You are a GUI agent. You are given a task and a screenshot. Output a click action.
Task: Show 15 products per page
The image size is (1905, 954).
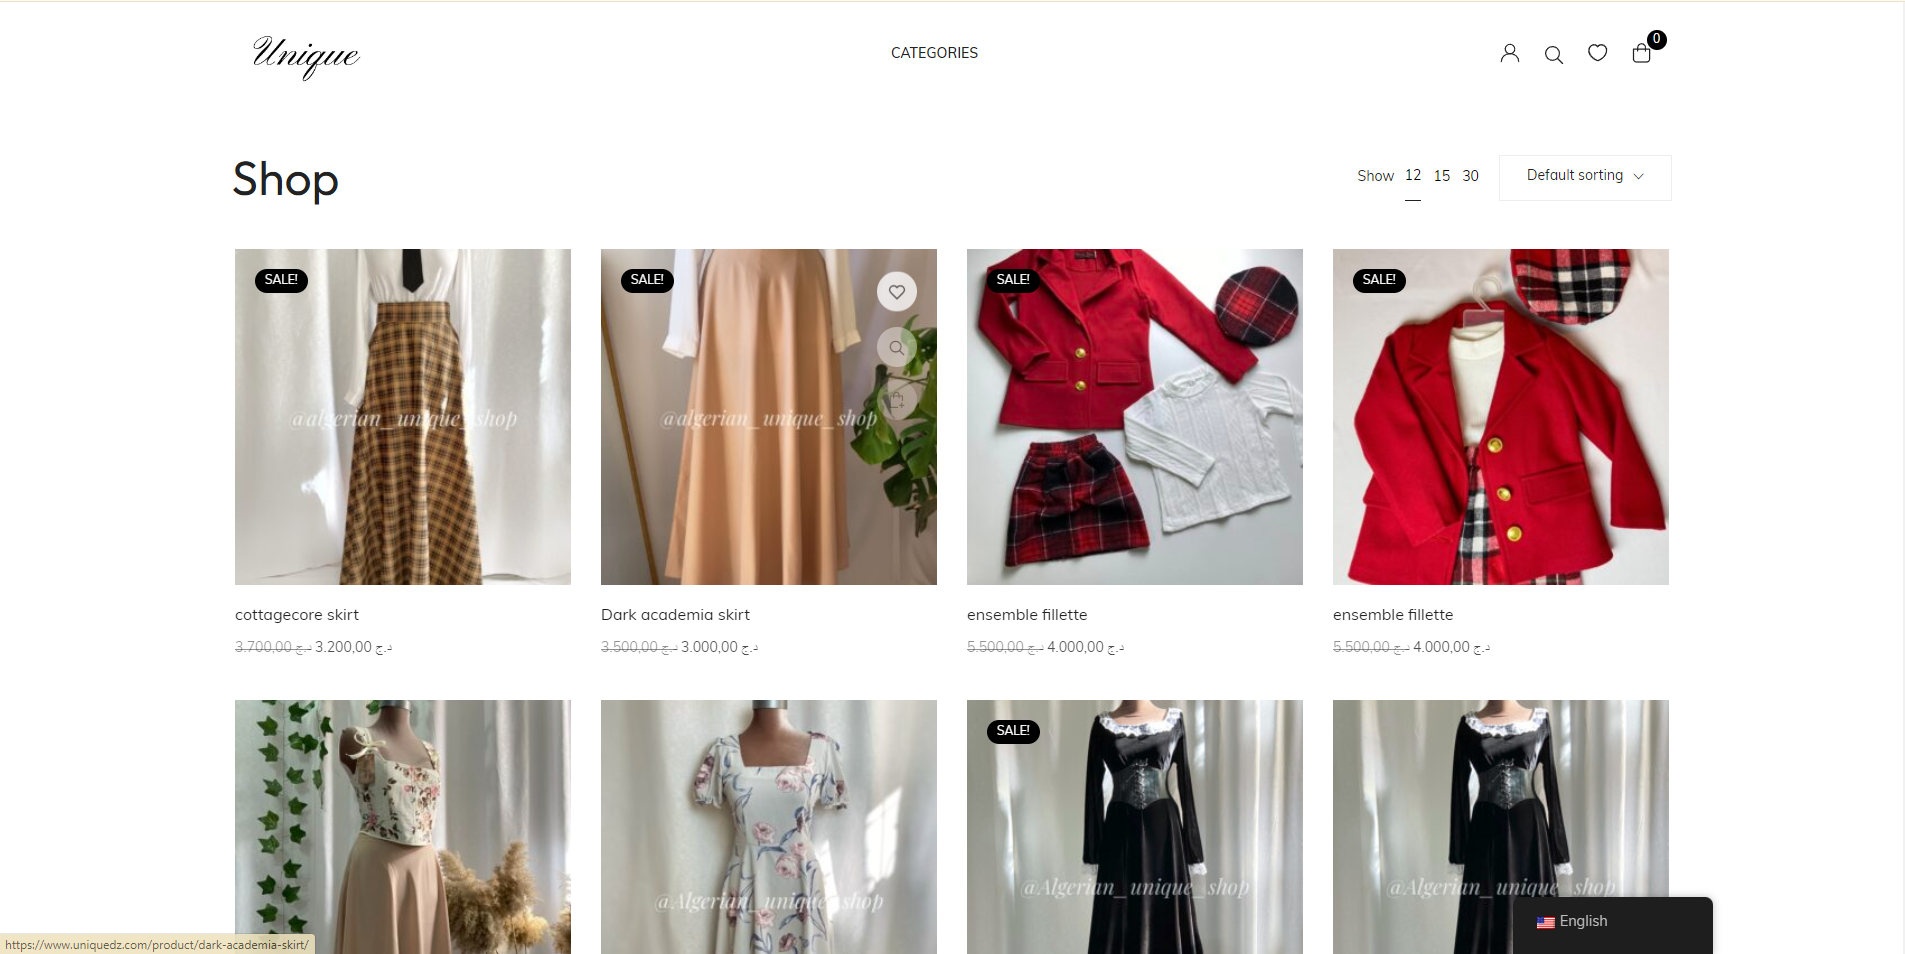(1441, 176)
